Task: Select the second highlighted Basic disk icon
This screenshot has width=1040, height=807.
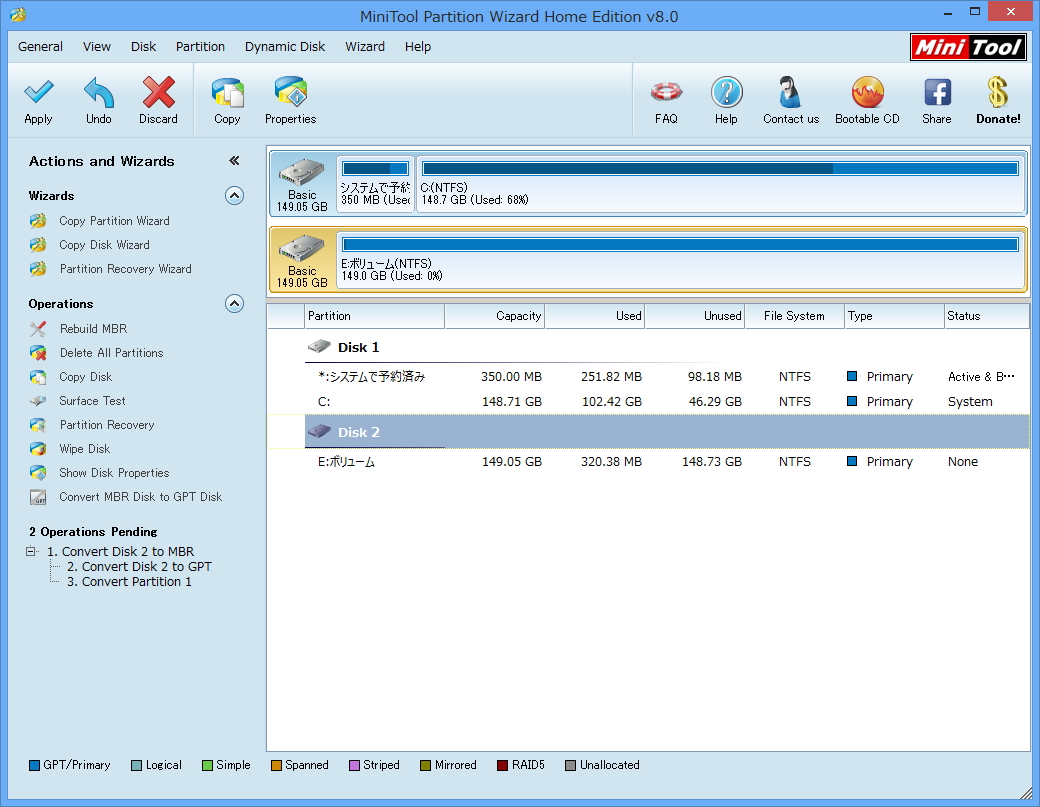Action: pos(302,260)
